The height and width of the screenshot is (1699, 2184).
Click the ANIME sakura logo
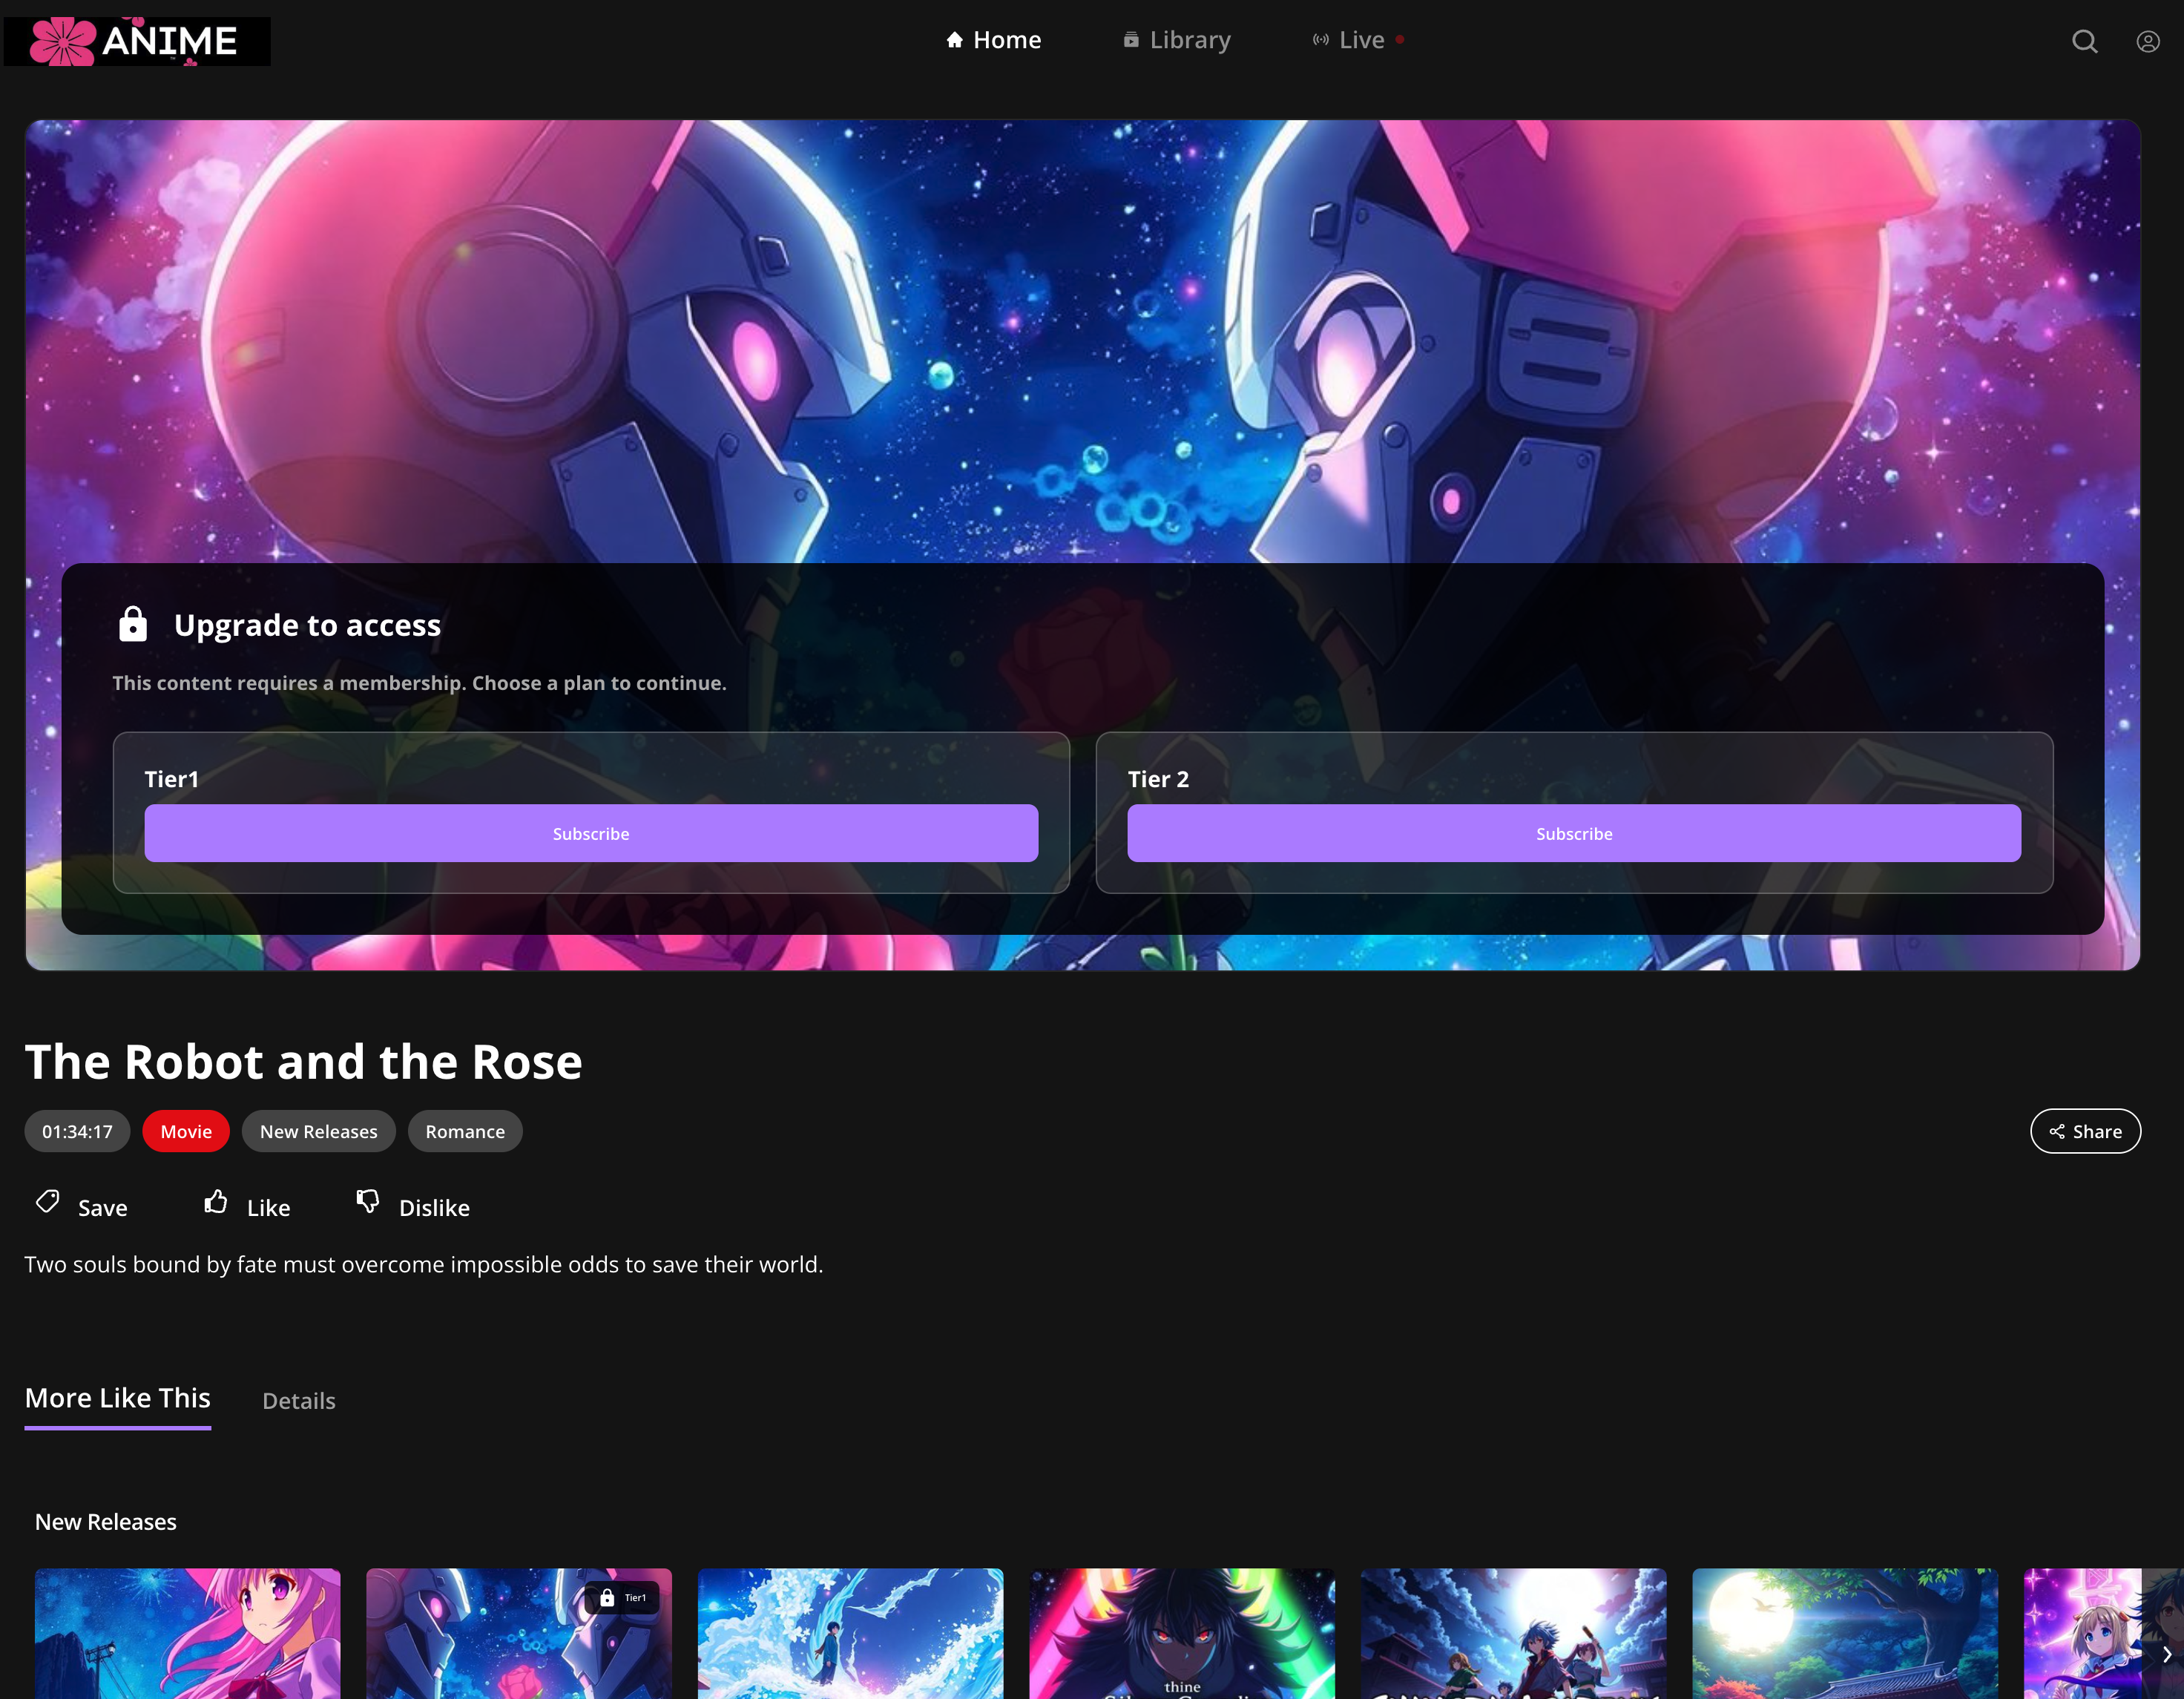[137, 41]
